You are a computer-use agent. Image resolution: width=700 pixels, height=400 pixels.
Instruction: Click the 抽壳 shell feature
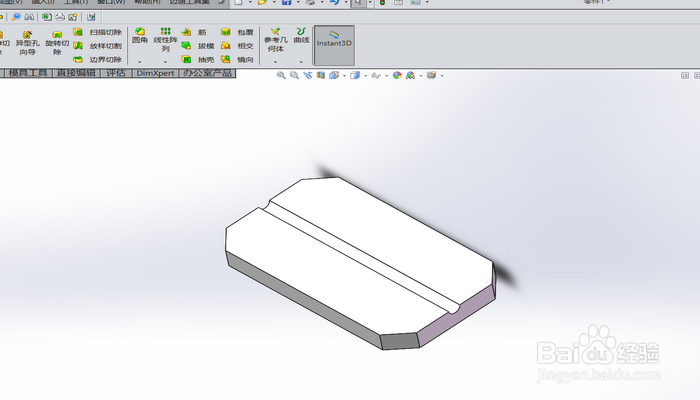coord(198,59)
